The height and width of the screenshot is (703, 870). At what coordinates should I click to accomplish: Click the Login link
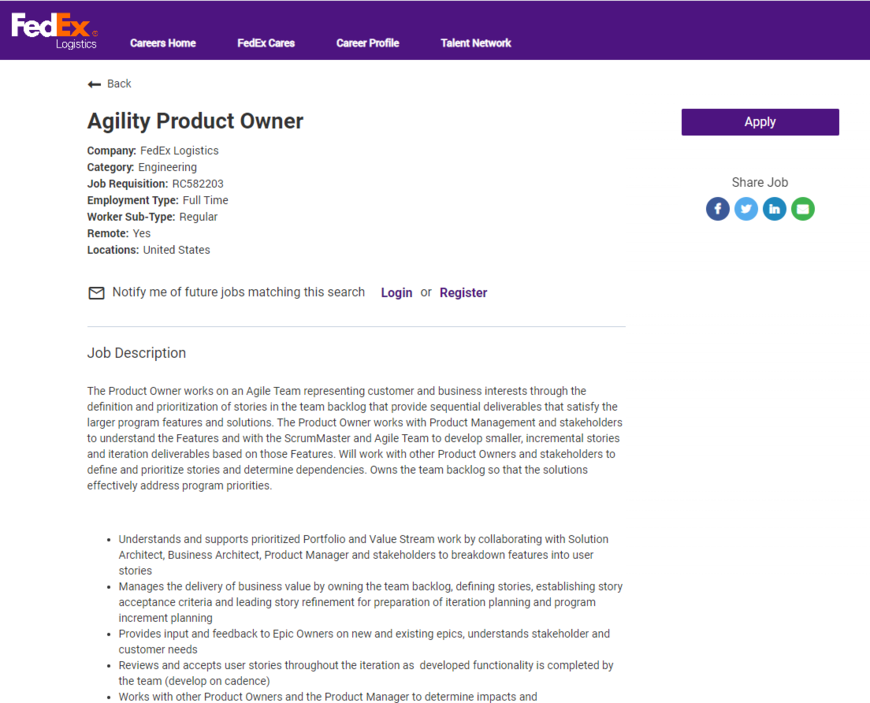(x=396, y=292)
